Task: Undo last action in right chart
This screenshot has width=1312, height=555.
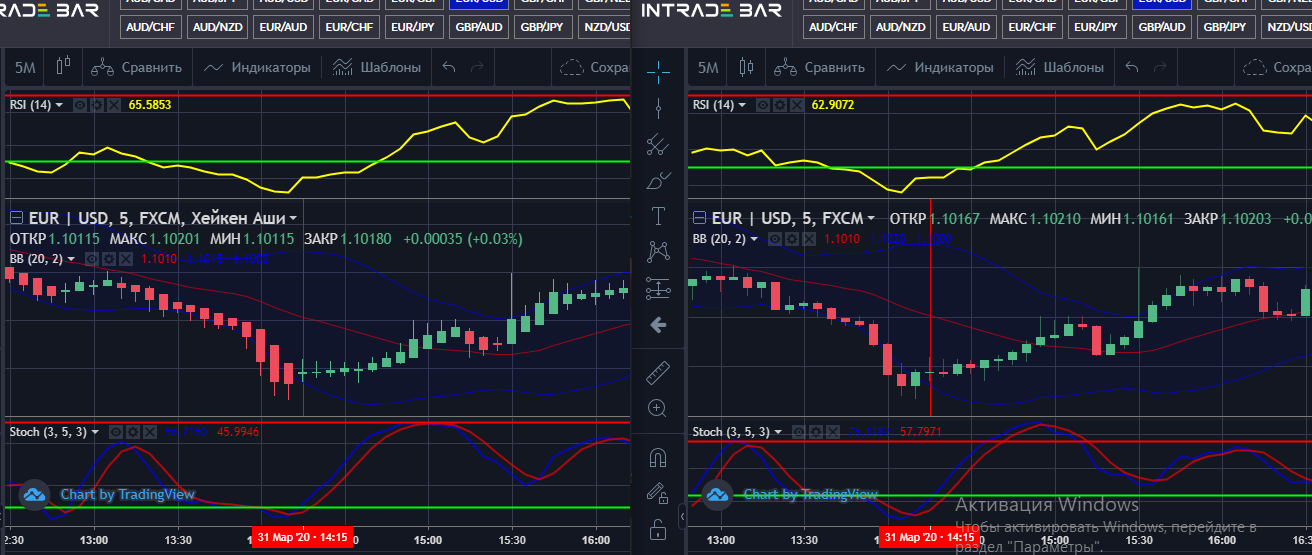Action: tap(1131, 68)
